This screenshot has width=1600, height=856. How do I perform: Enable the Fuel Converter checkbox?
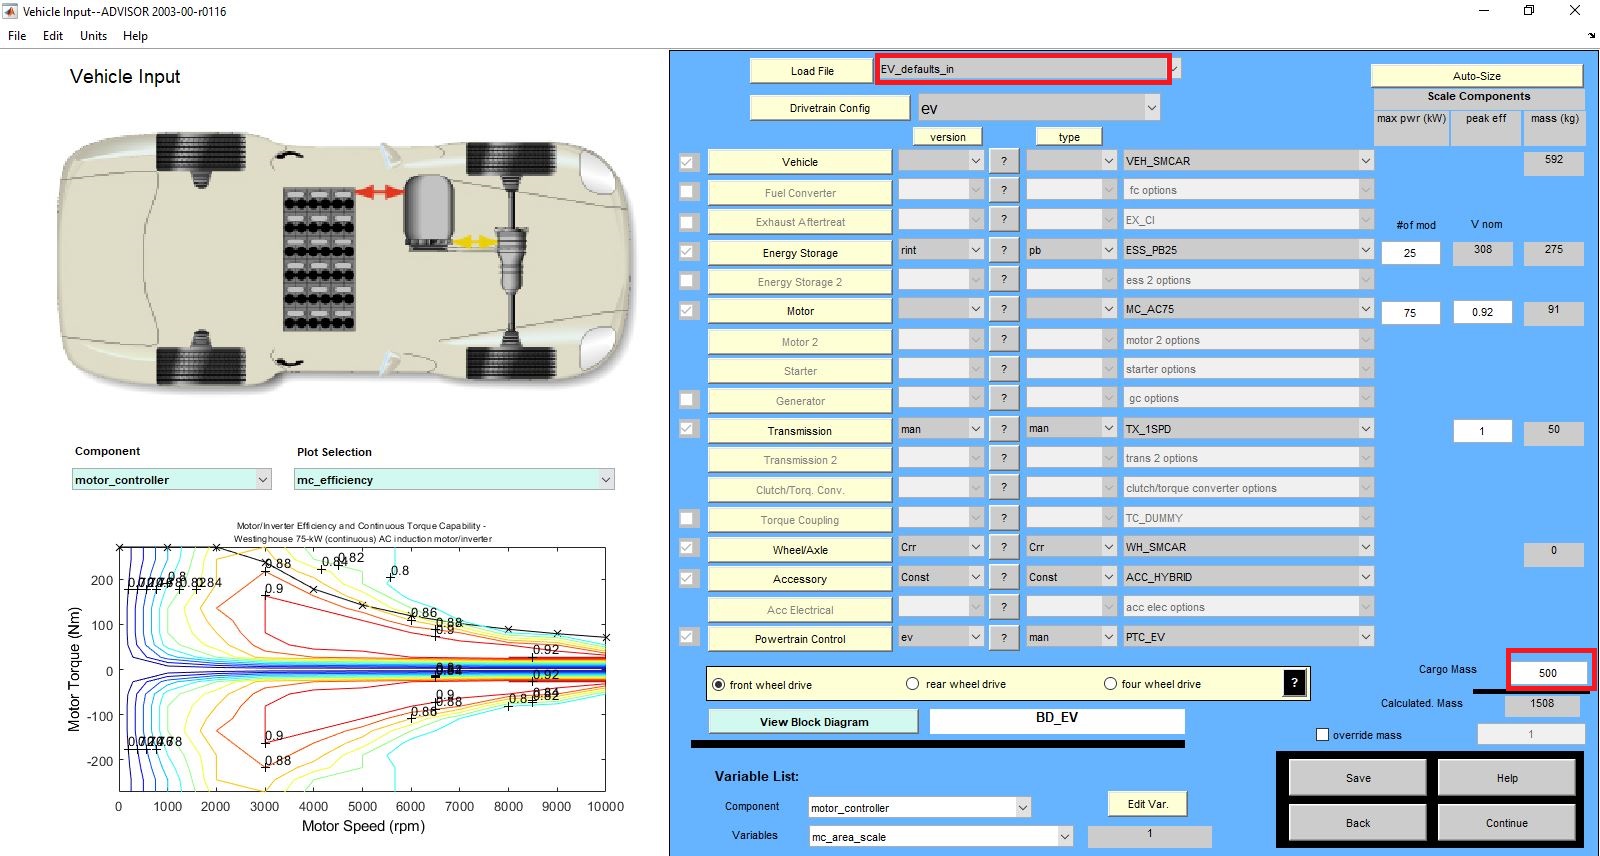(x=687, y=191)
